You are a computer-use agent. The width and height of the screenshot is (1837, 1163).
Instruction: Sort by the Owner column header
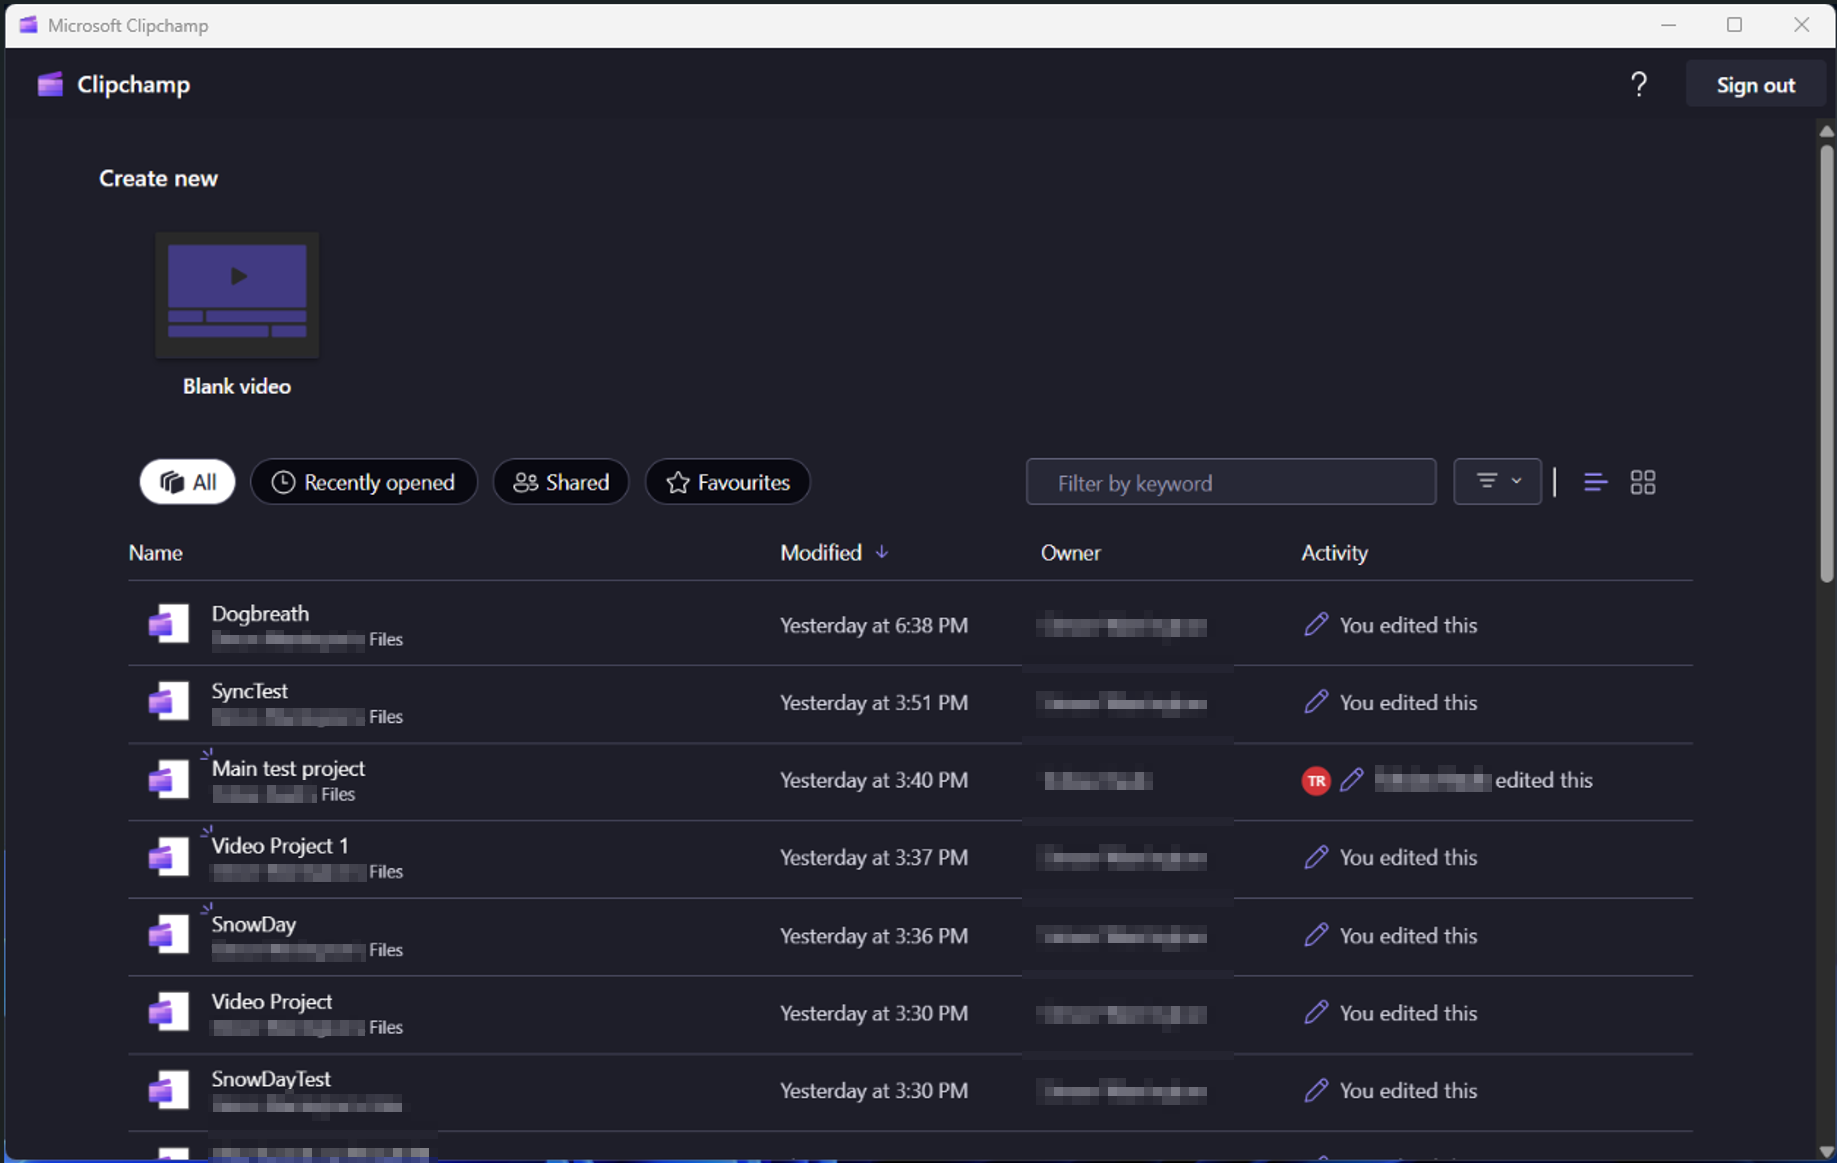pos(1070,553)
